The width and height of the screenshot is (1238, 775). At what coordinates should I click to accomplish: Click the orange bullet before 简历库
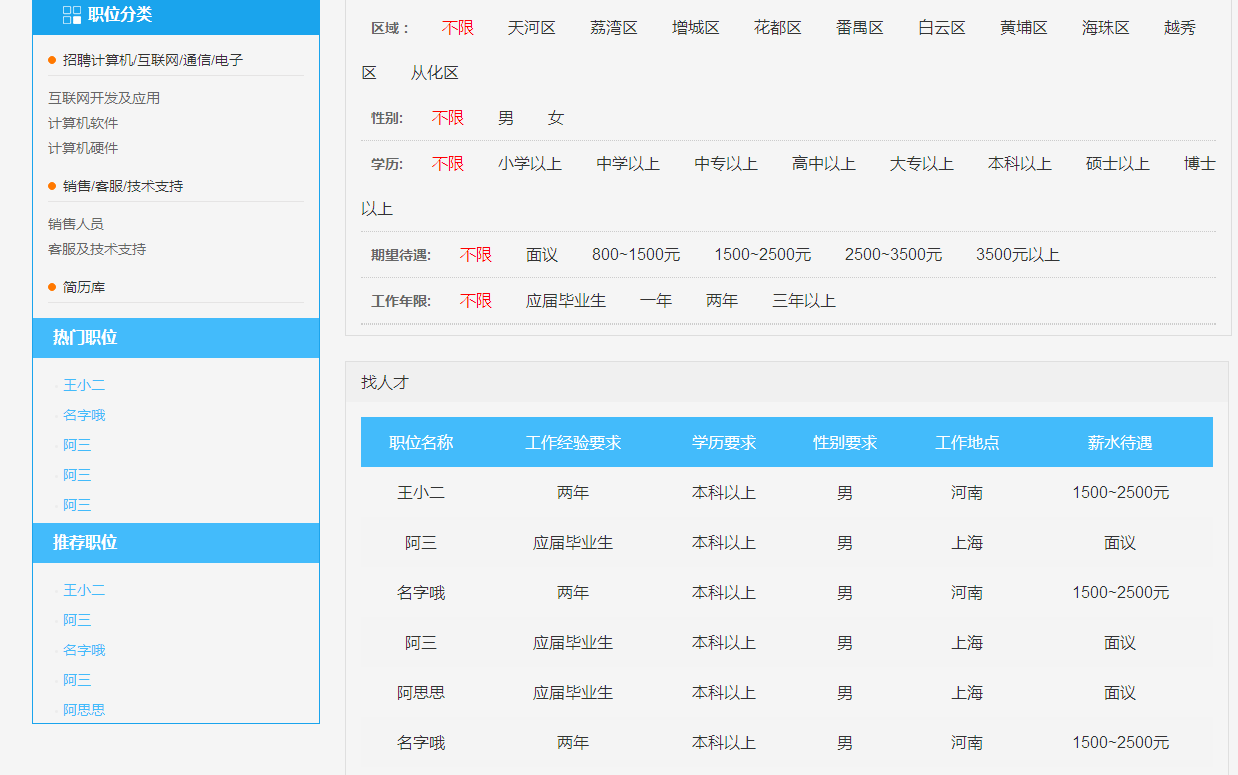(52, 287)
